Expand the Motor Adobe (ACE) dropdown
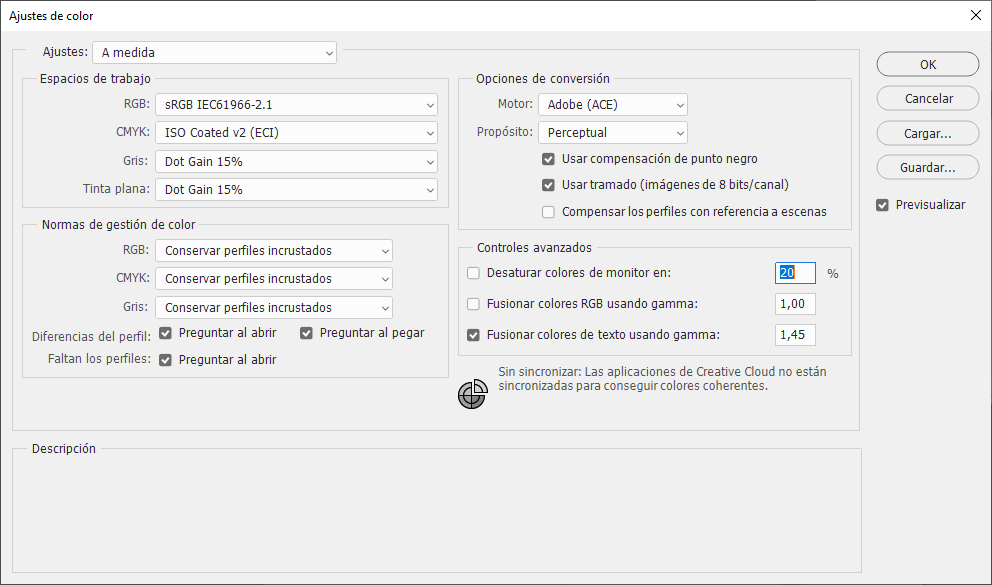992x585 pixels. (x=612, y=104)
